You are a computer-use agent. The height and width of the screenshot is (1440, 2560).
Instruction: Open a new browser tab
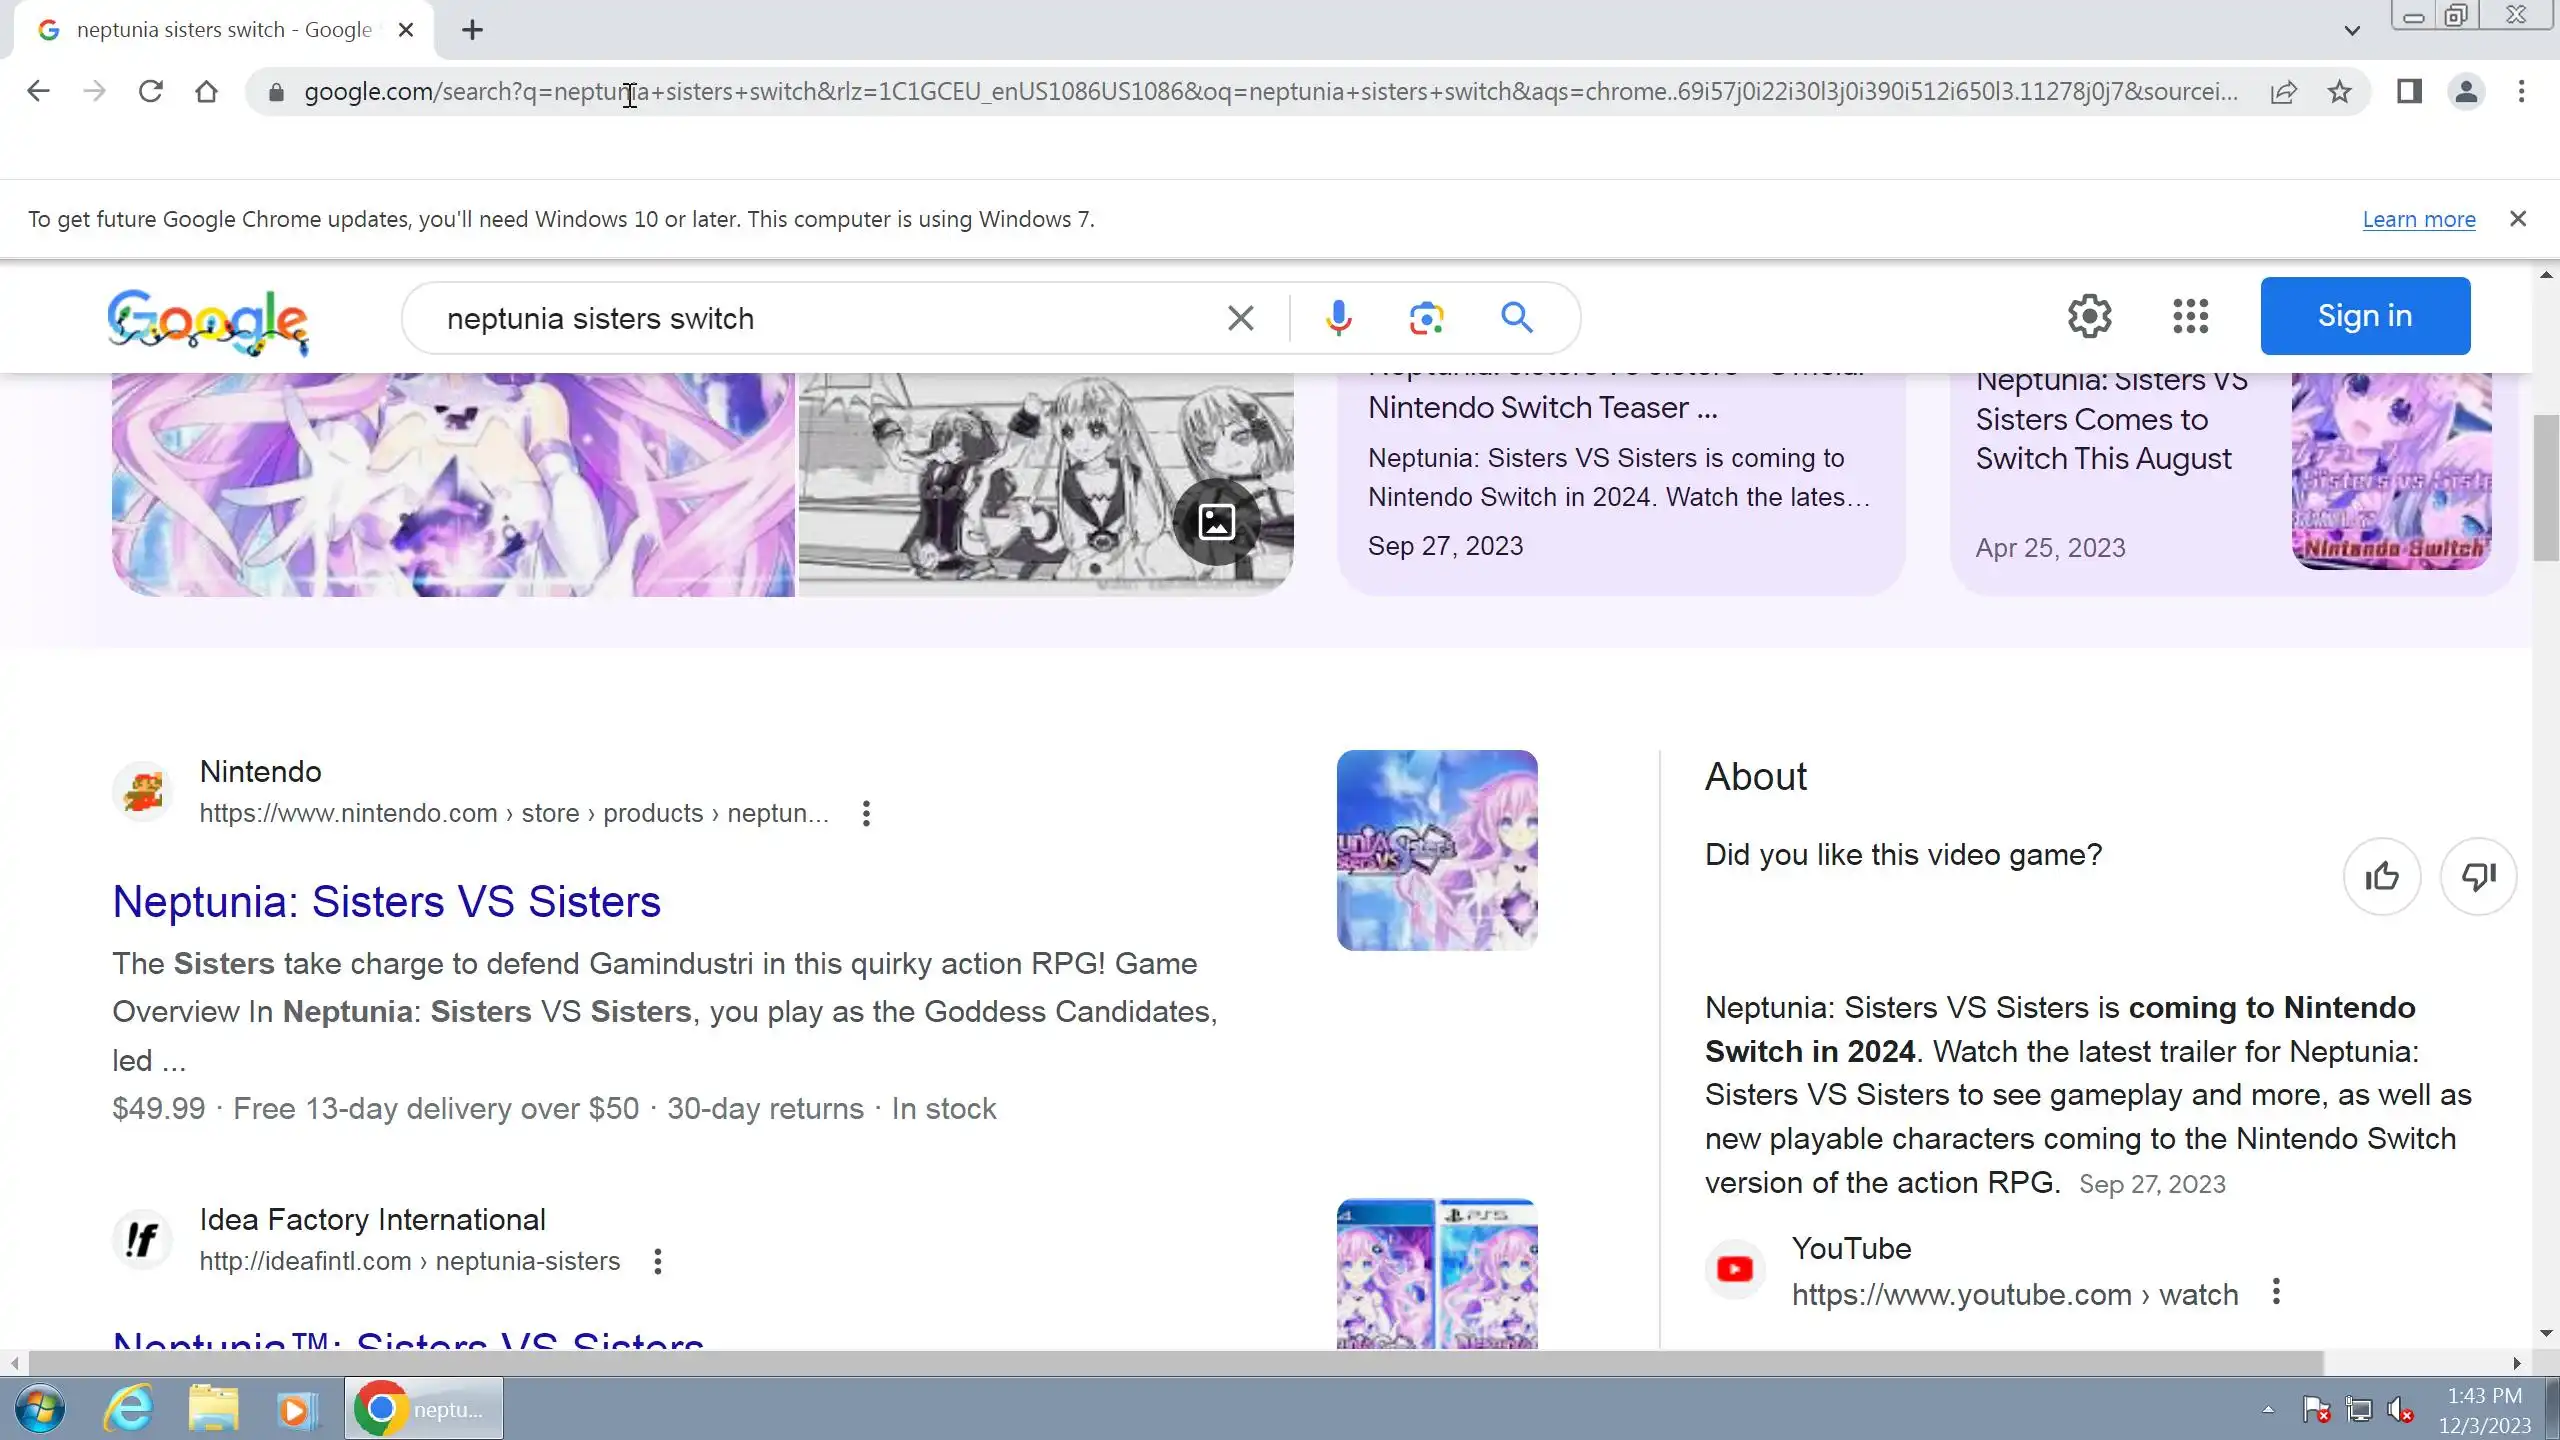click(x=472, y=30)
